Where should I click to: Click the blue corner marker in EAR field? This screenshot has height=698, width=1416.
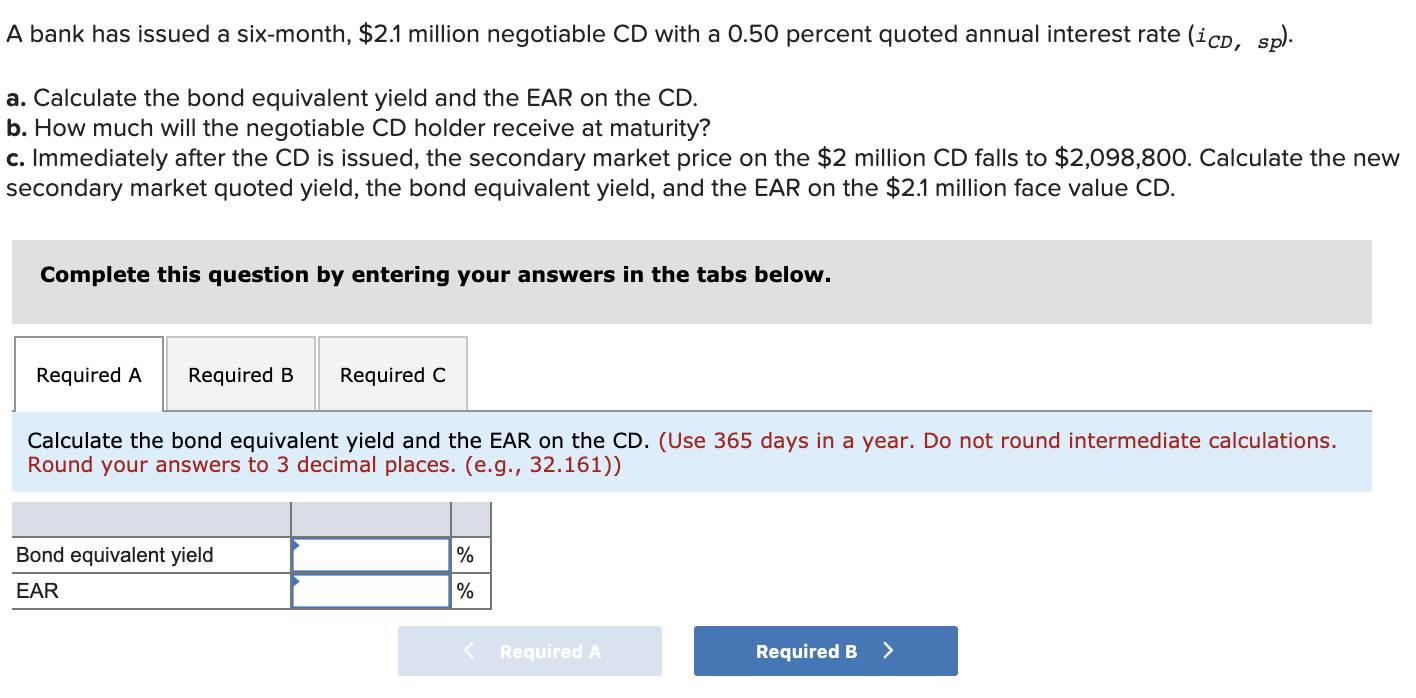click(x=296, y=580)
